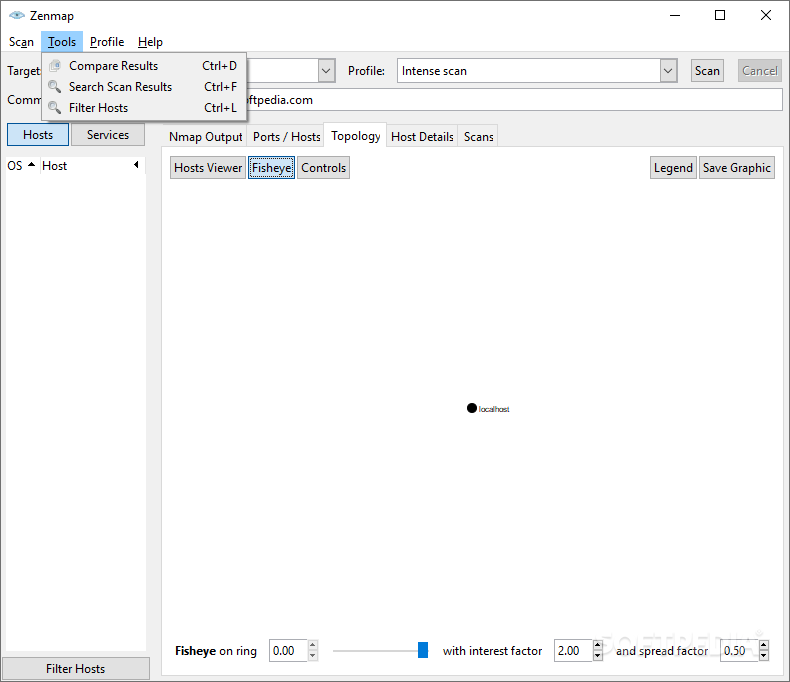The image size is (790, 682).
Task: Increase the interest factor value
Action: tap(598, 645)
